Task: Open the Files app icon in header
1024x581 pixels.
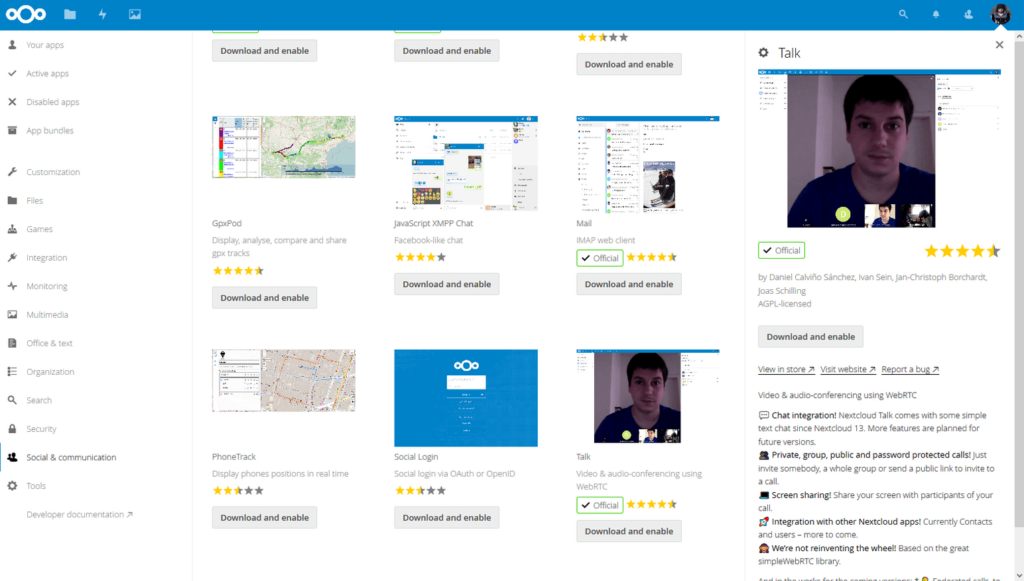Action: (70, 14)
